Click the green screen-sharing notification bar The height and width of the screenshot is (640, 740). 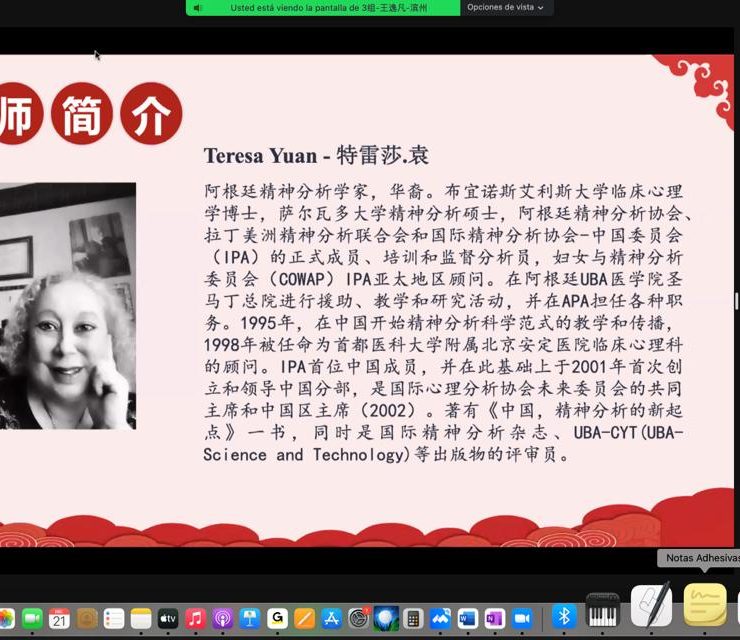coord(323,8)
